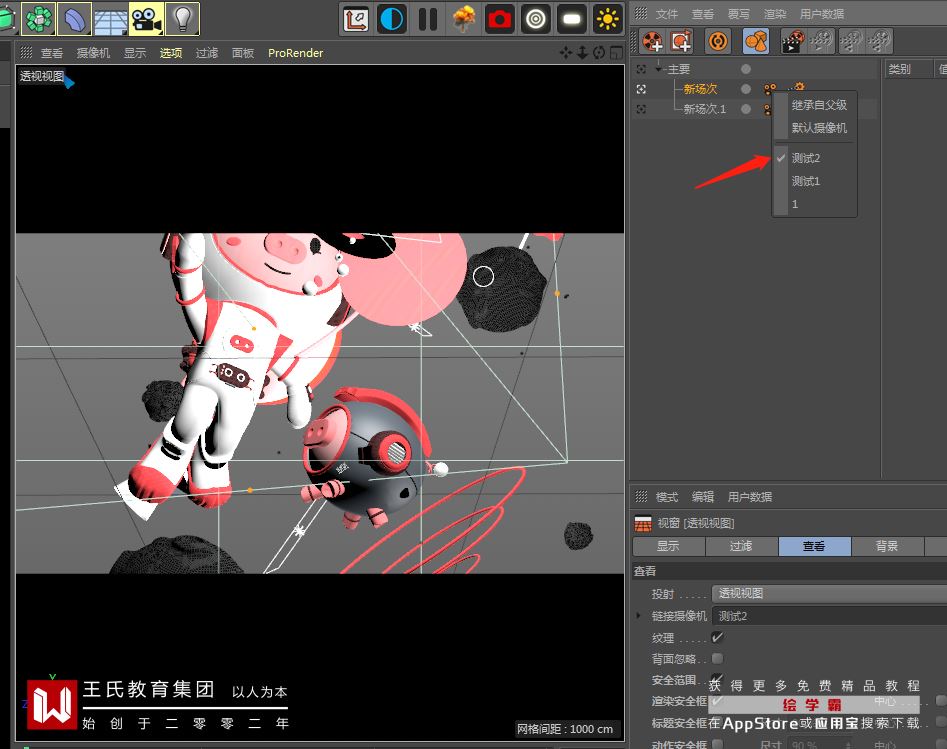
Task: Click the clapperboard render takes icon
Action: [x=793, y=42]
